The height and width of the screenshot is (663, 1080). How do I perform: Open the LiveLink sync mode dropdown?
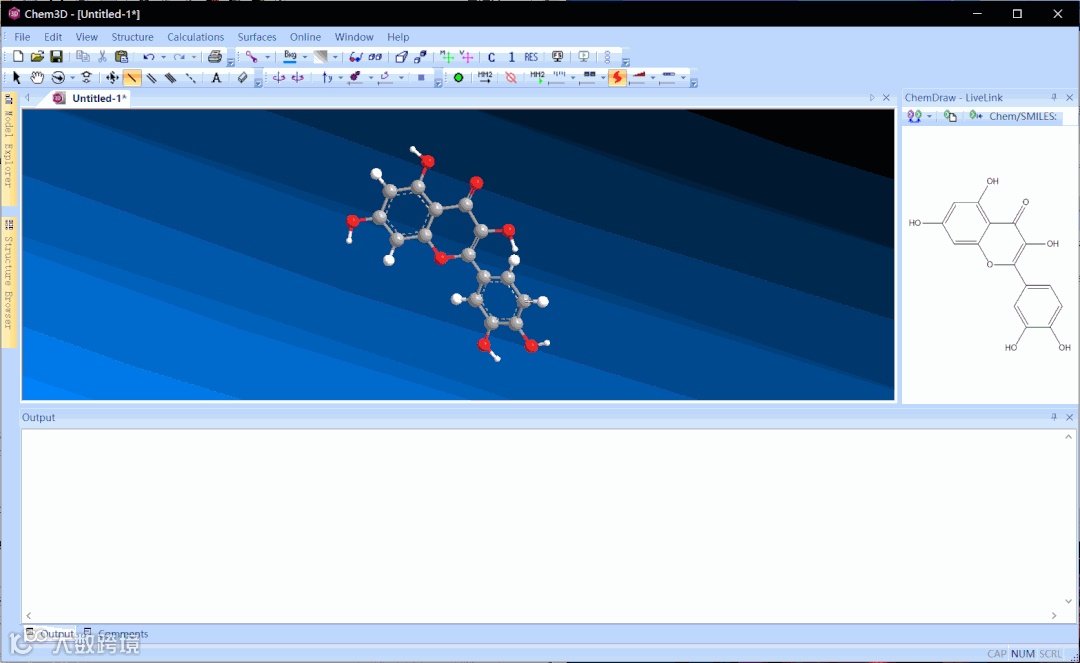(x=929, y=116)
